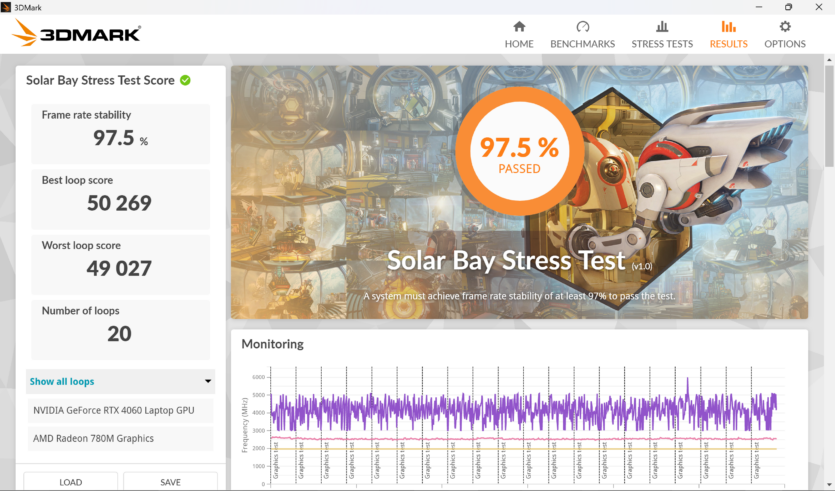Click the Benchmarks gauge icon
The width and height of the screenshot is (835, 491).
(x=583, y=27)
